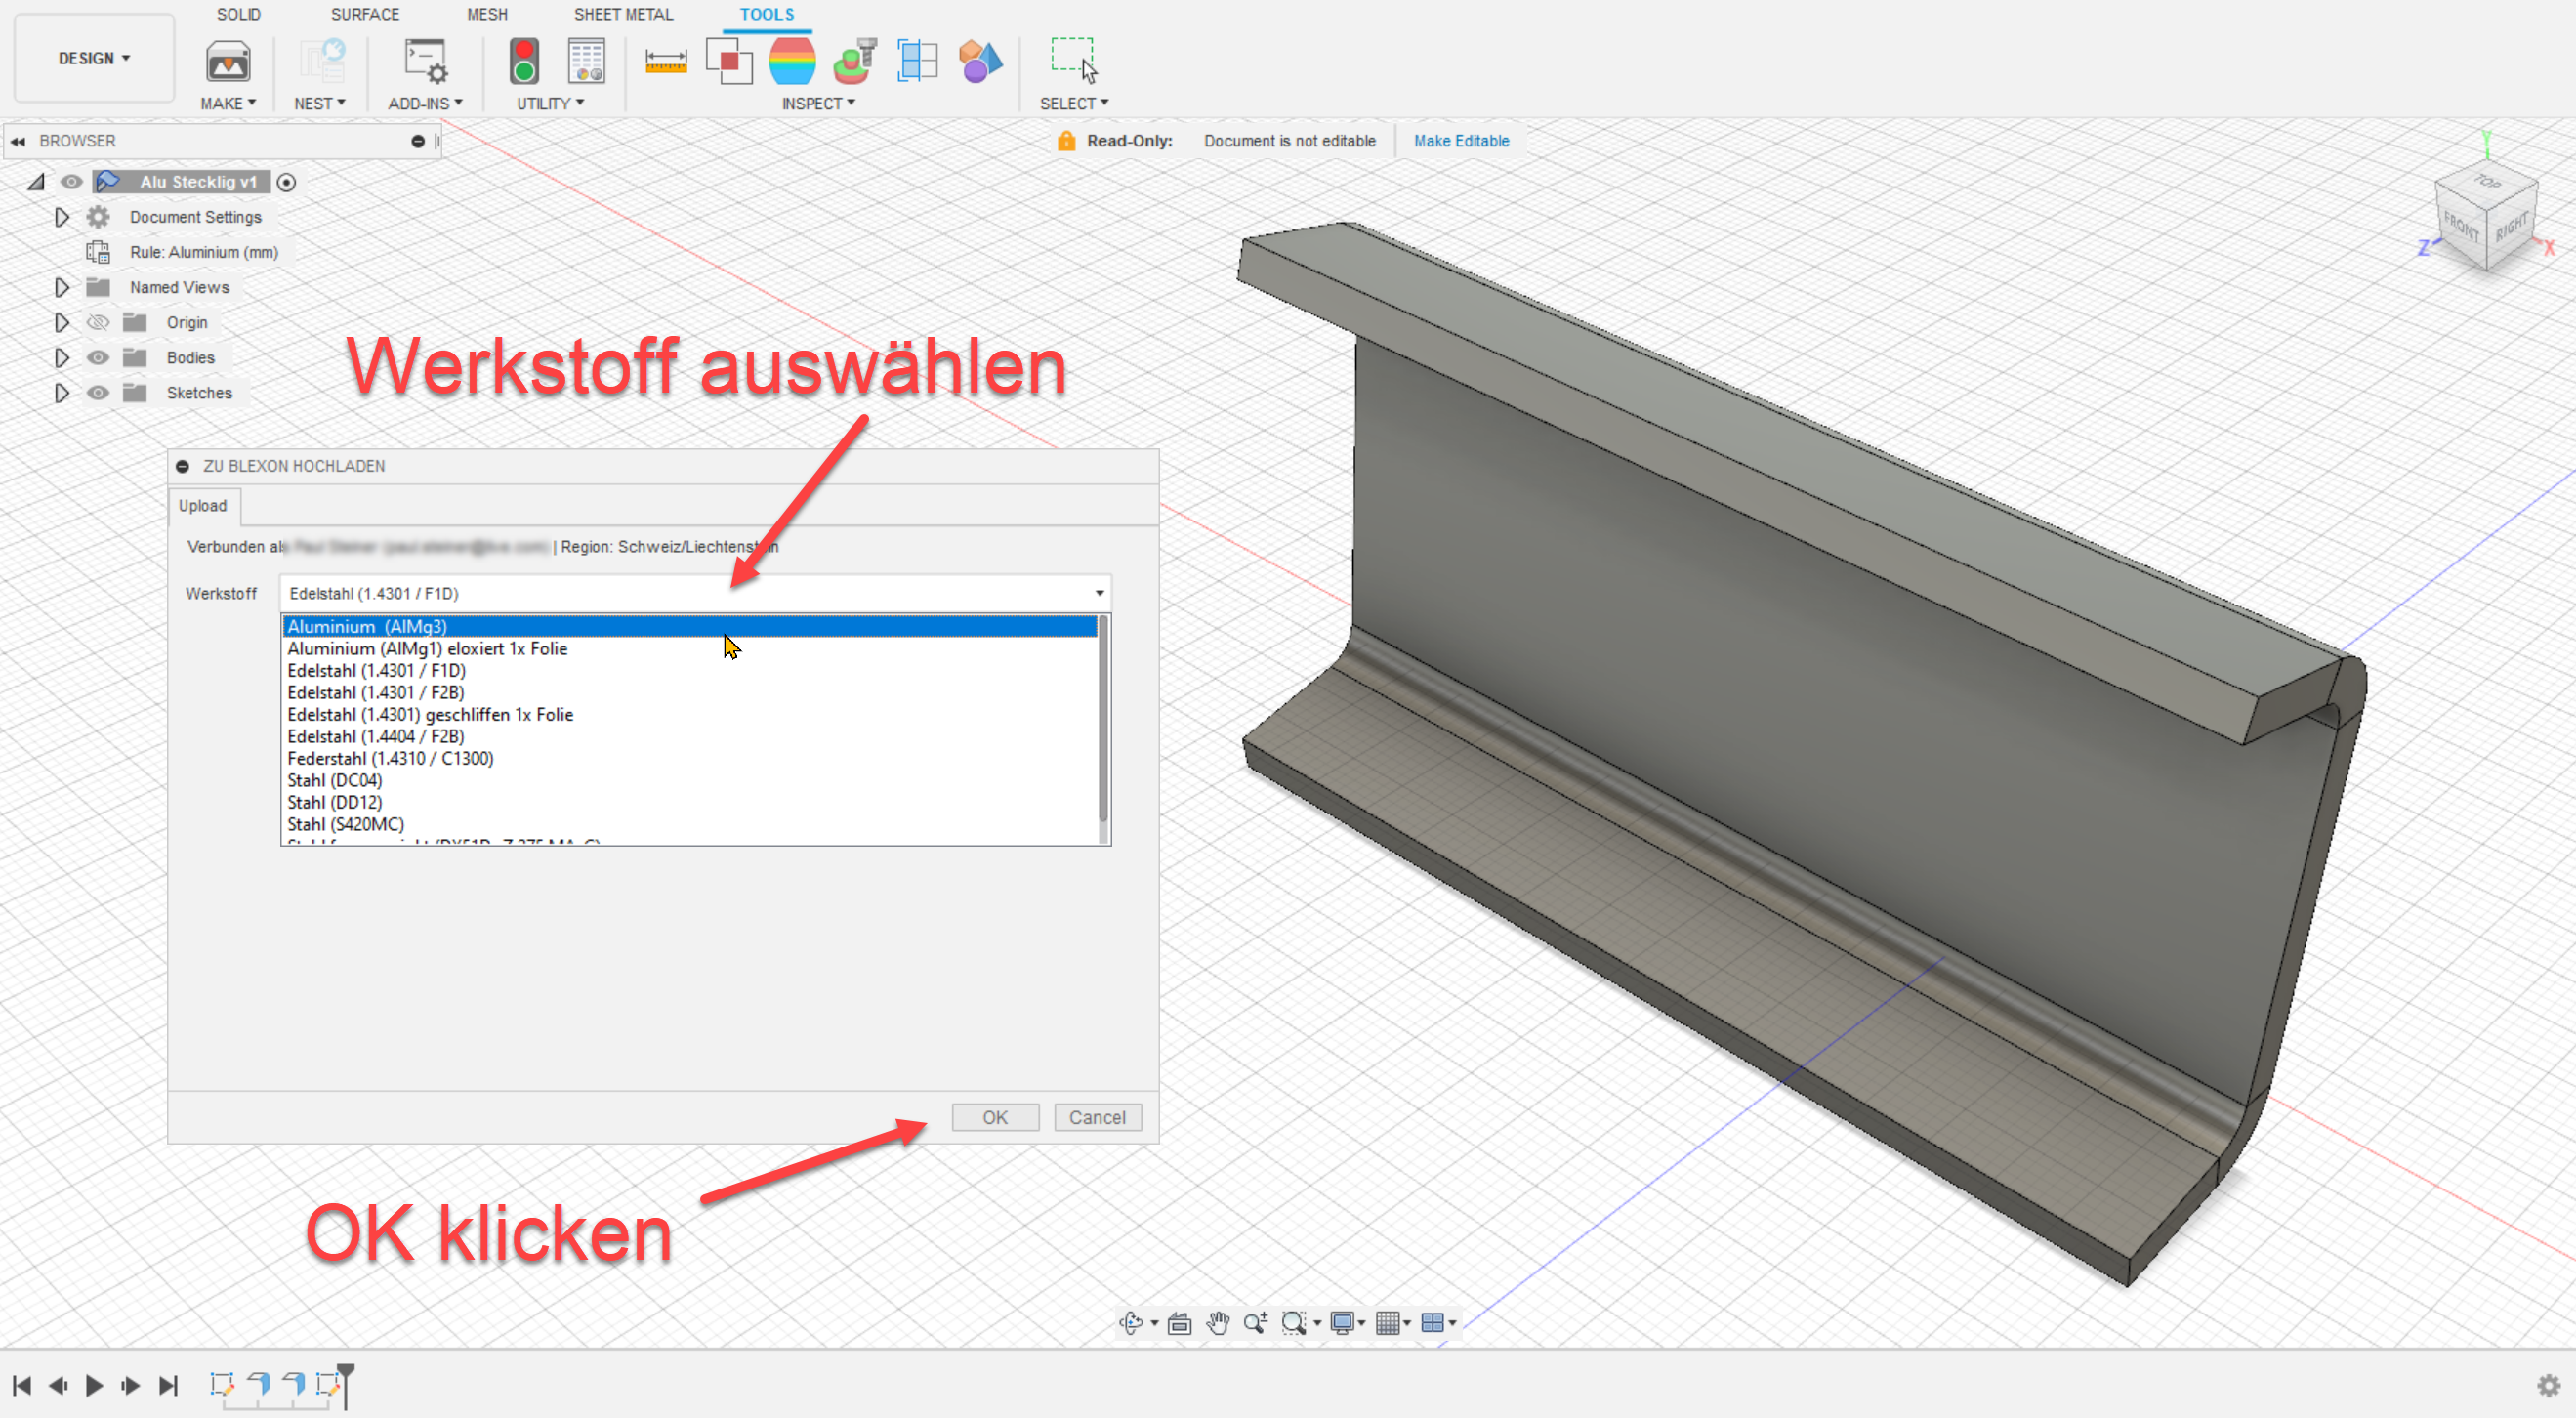Show the hidden Origin folder
This screenshot has width=2576, height=1418.
click(98, 323)
